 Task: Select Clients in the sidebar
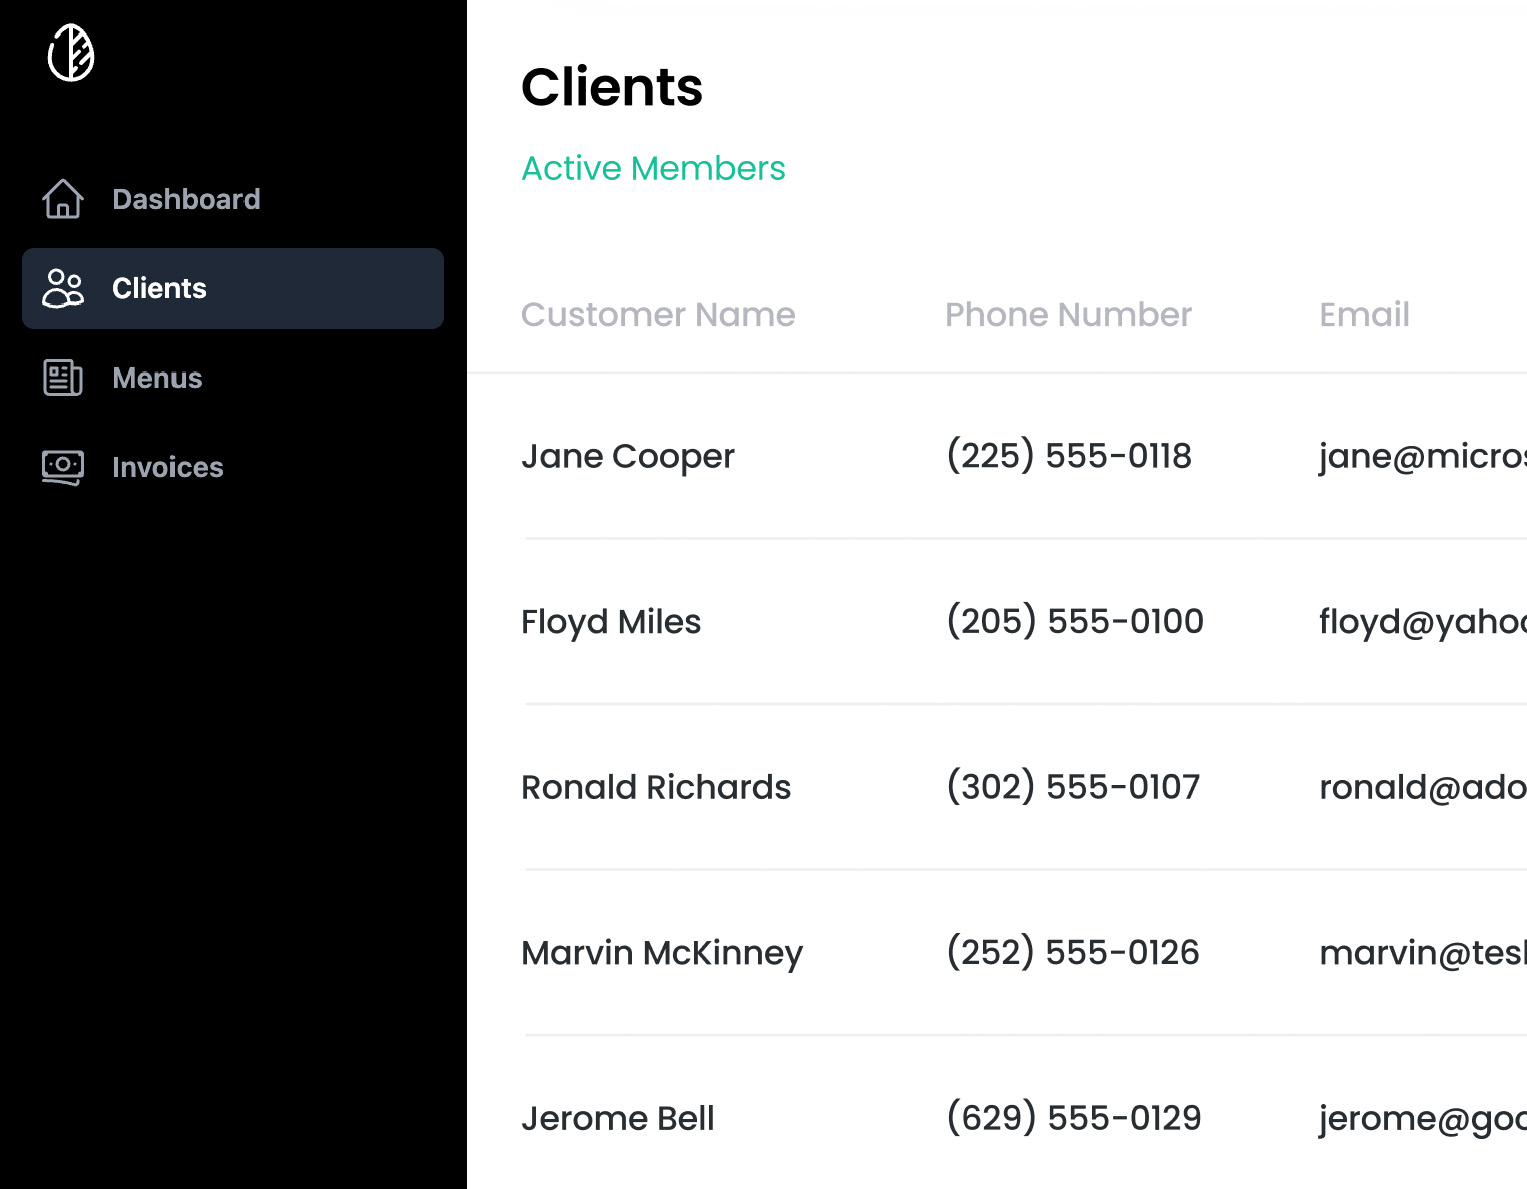click(233, 288)
